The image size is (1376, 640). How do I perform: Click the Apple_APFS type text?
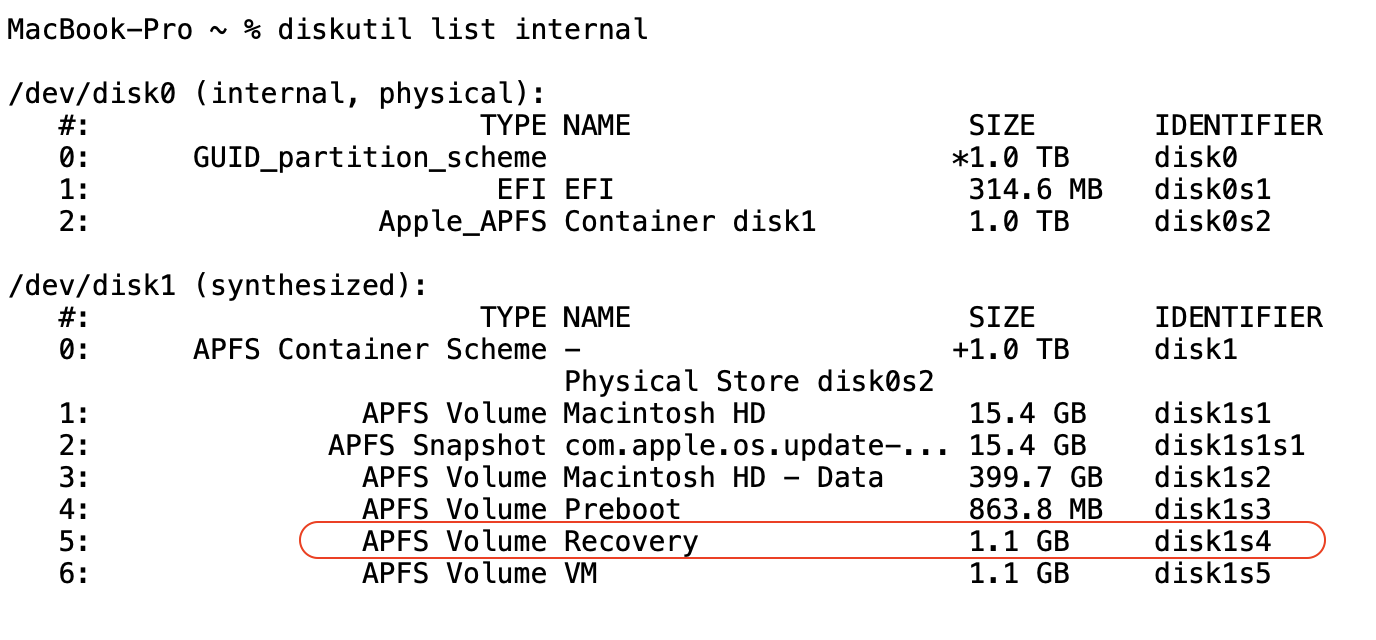point(462,222)
